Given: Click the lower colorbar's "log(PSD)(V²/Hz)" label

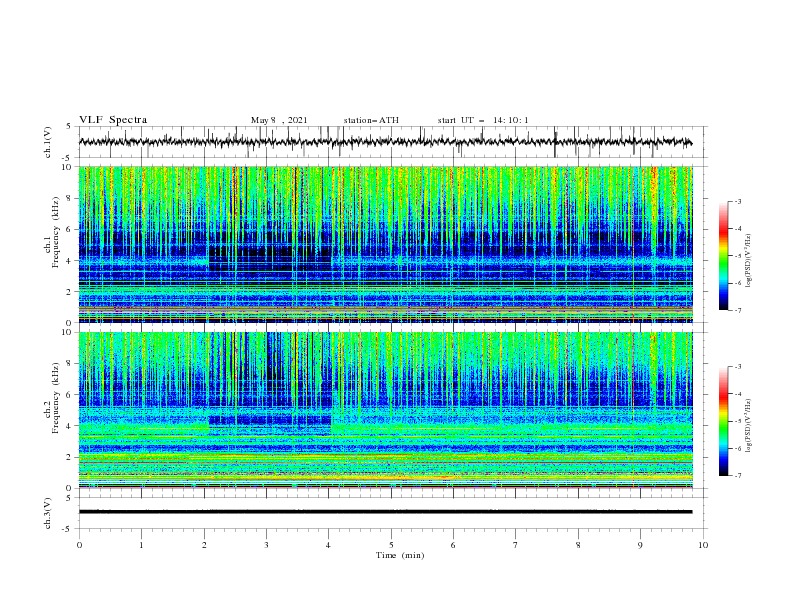Looking at the screenshot, I should tap(749, 426).
